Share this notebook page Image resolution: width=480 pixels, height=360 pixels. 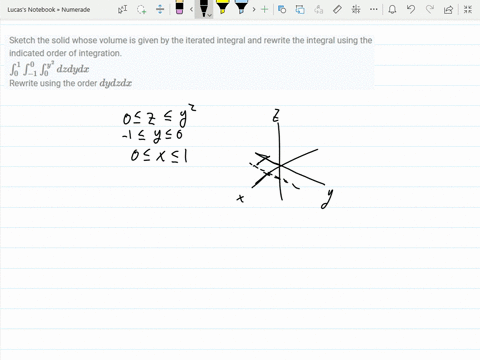click(x=449, y=9)
